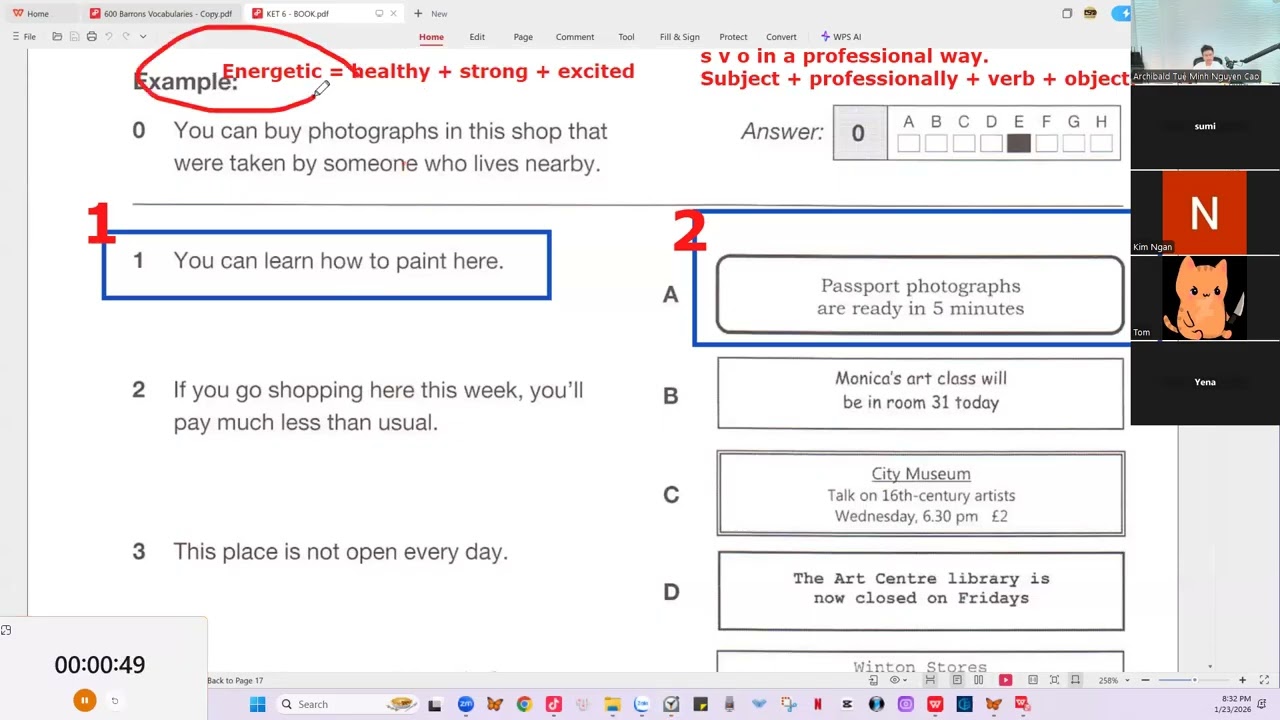Click the taskbar Search box
Image resolution: width=1280 pixels, height=720 pixels.
(346, 704)
